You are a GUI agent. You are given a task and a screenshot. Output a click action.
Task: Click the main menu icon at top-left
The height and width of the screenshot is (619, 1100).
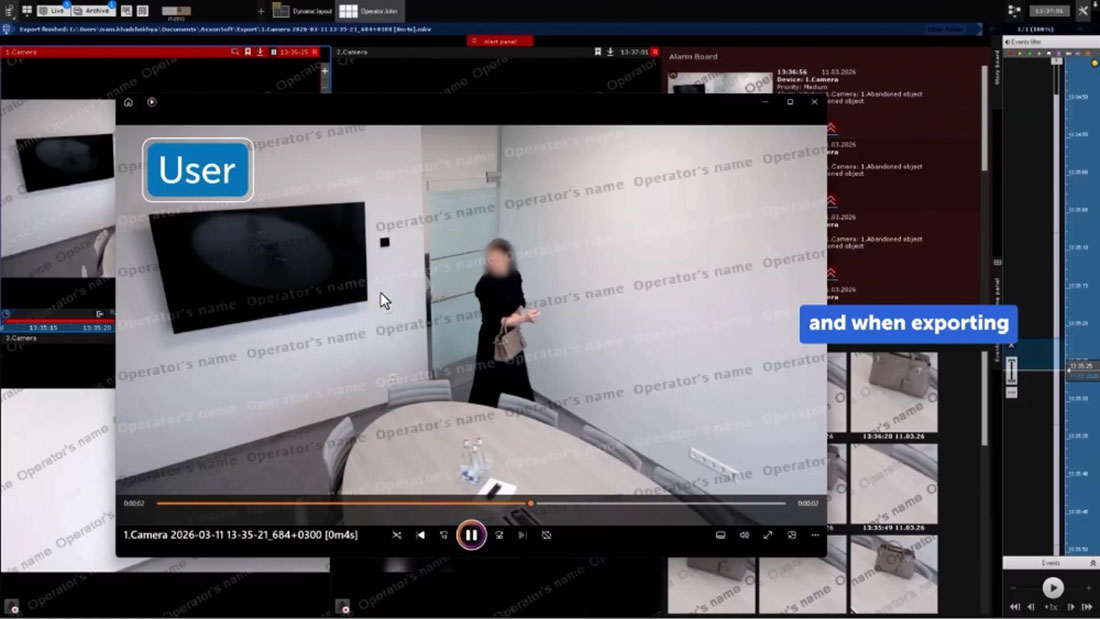pos(9,11)
